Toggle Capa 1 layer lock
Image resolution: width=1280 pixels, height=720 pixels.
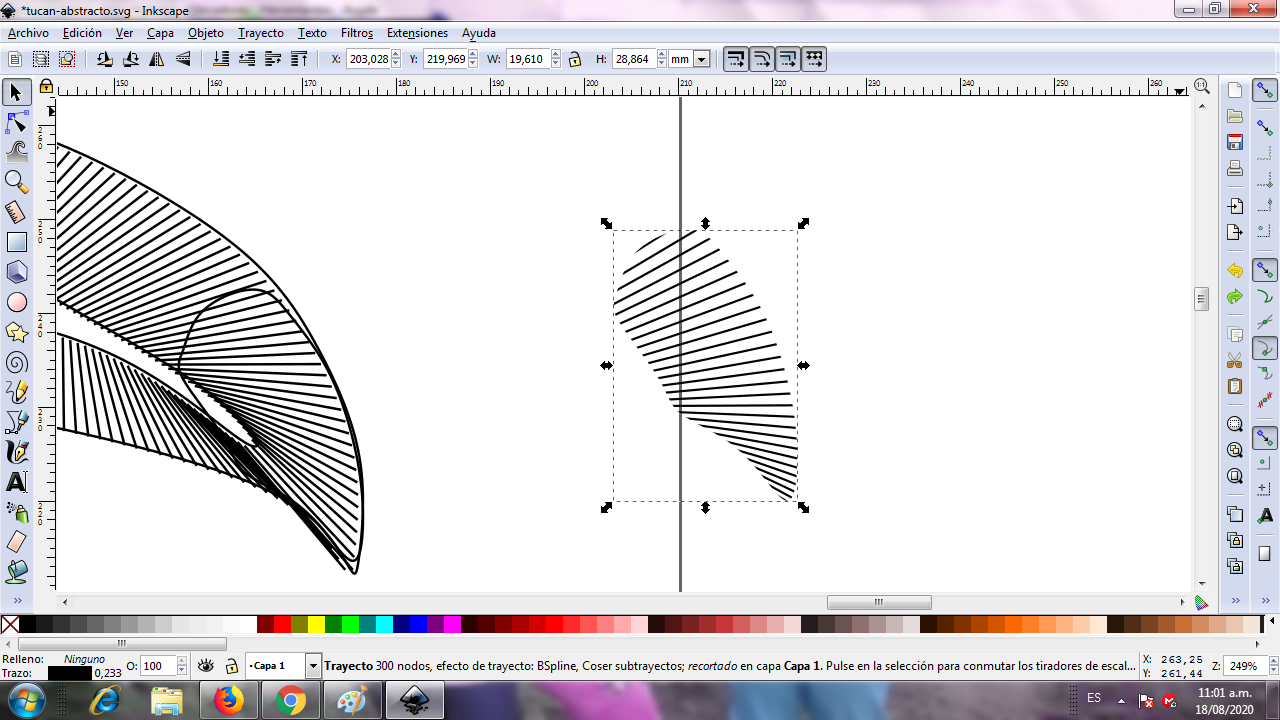tap(231, 666)
